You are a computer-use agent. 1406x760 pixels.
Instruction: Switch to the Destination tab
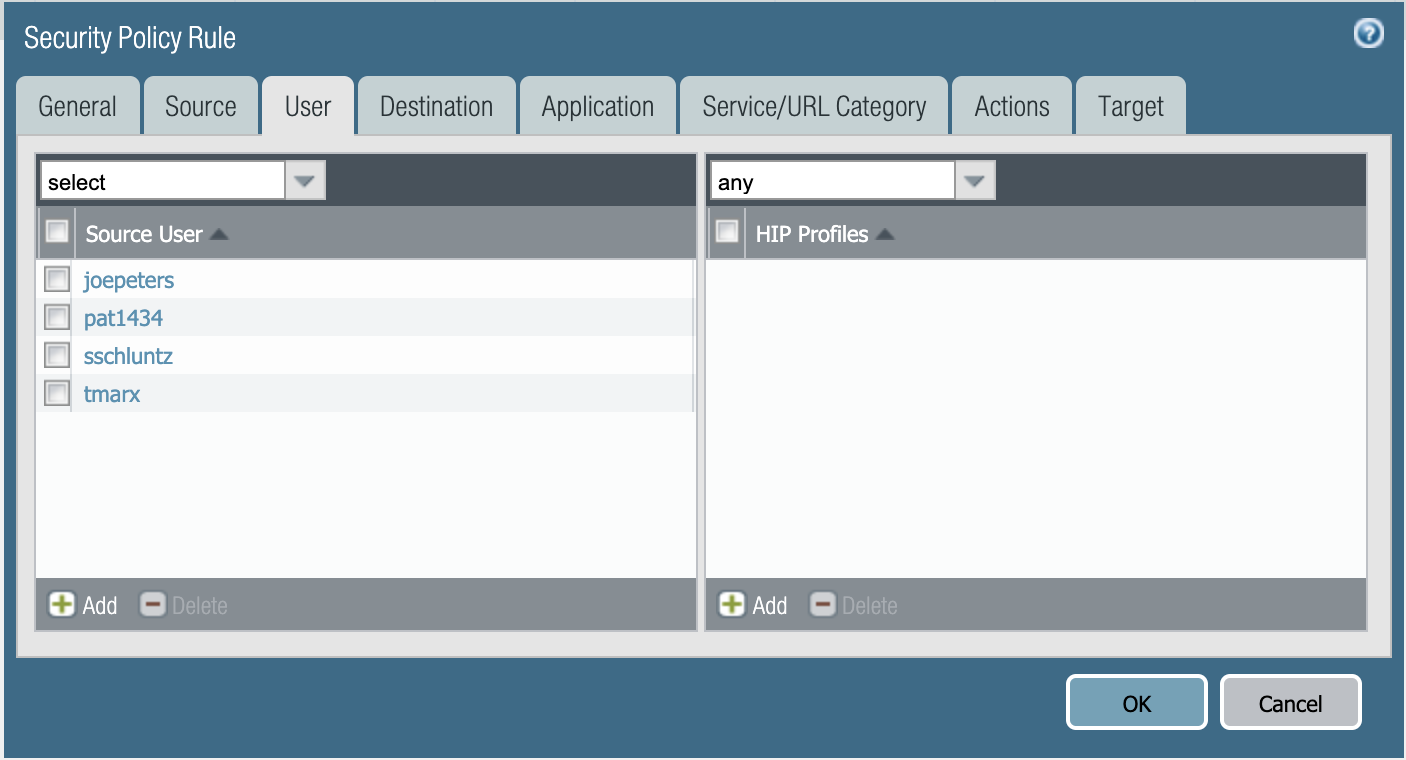(x=436, y=105)
